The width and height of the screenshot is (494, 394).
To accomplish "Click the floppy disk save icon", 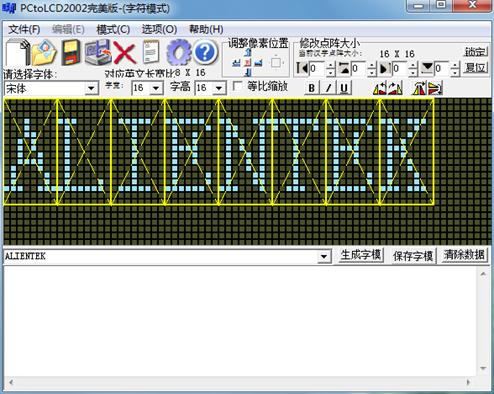I will click(x=71, y=52).
